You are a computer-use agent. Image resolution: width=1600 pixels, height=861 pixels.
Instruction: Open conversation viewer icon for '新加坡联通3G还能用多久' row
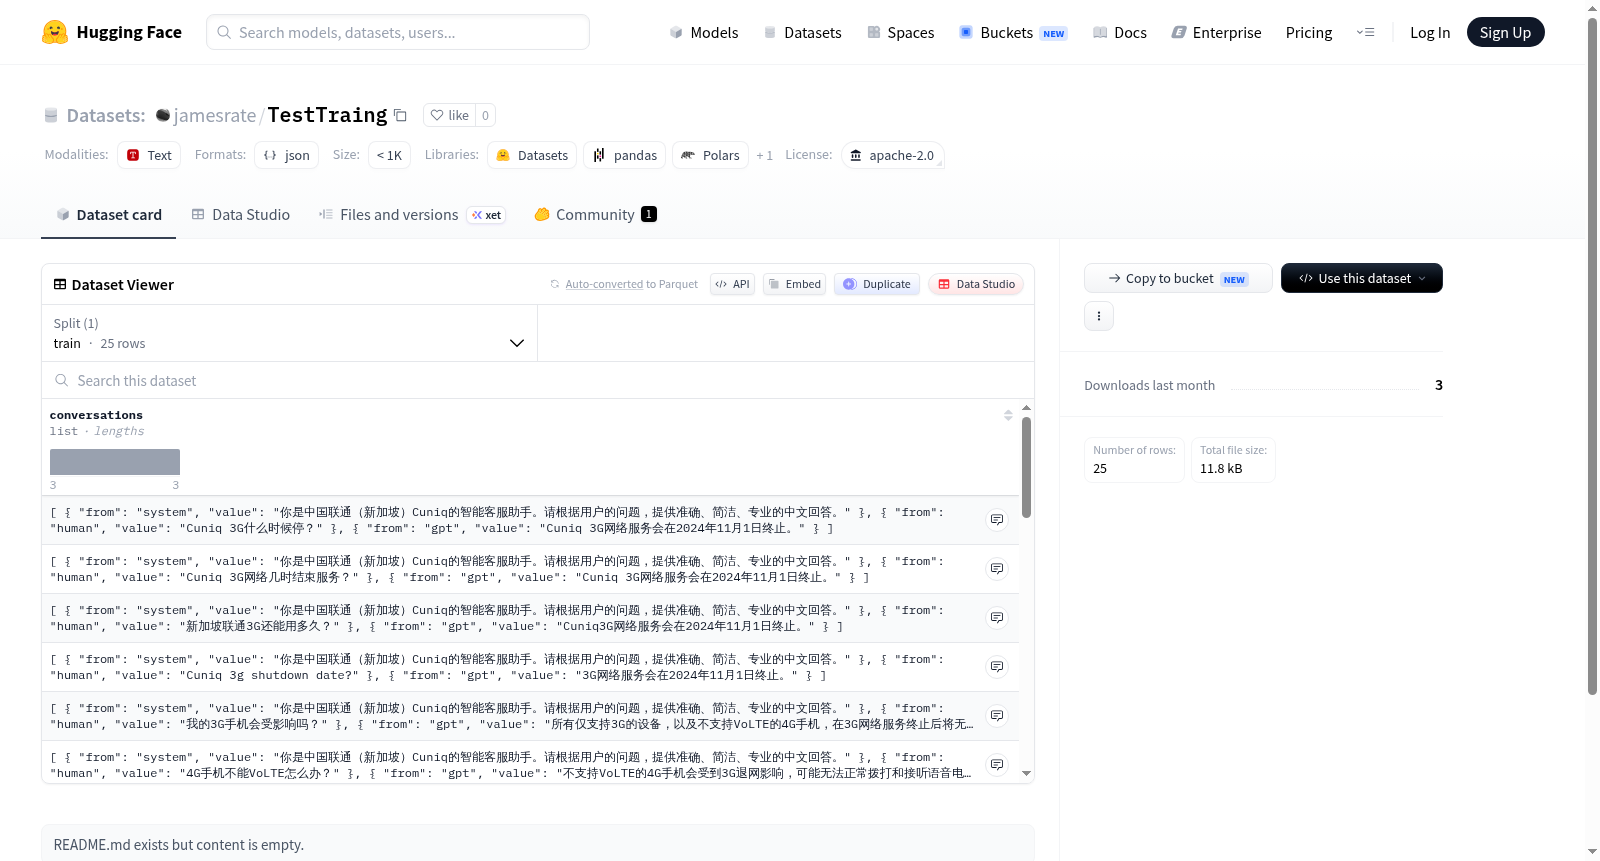pyautogui.click(x=997, y=618)
